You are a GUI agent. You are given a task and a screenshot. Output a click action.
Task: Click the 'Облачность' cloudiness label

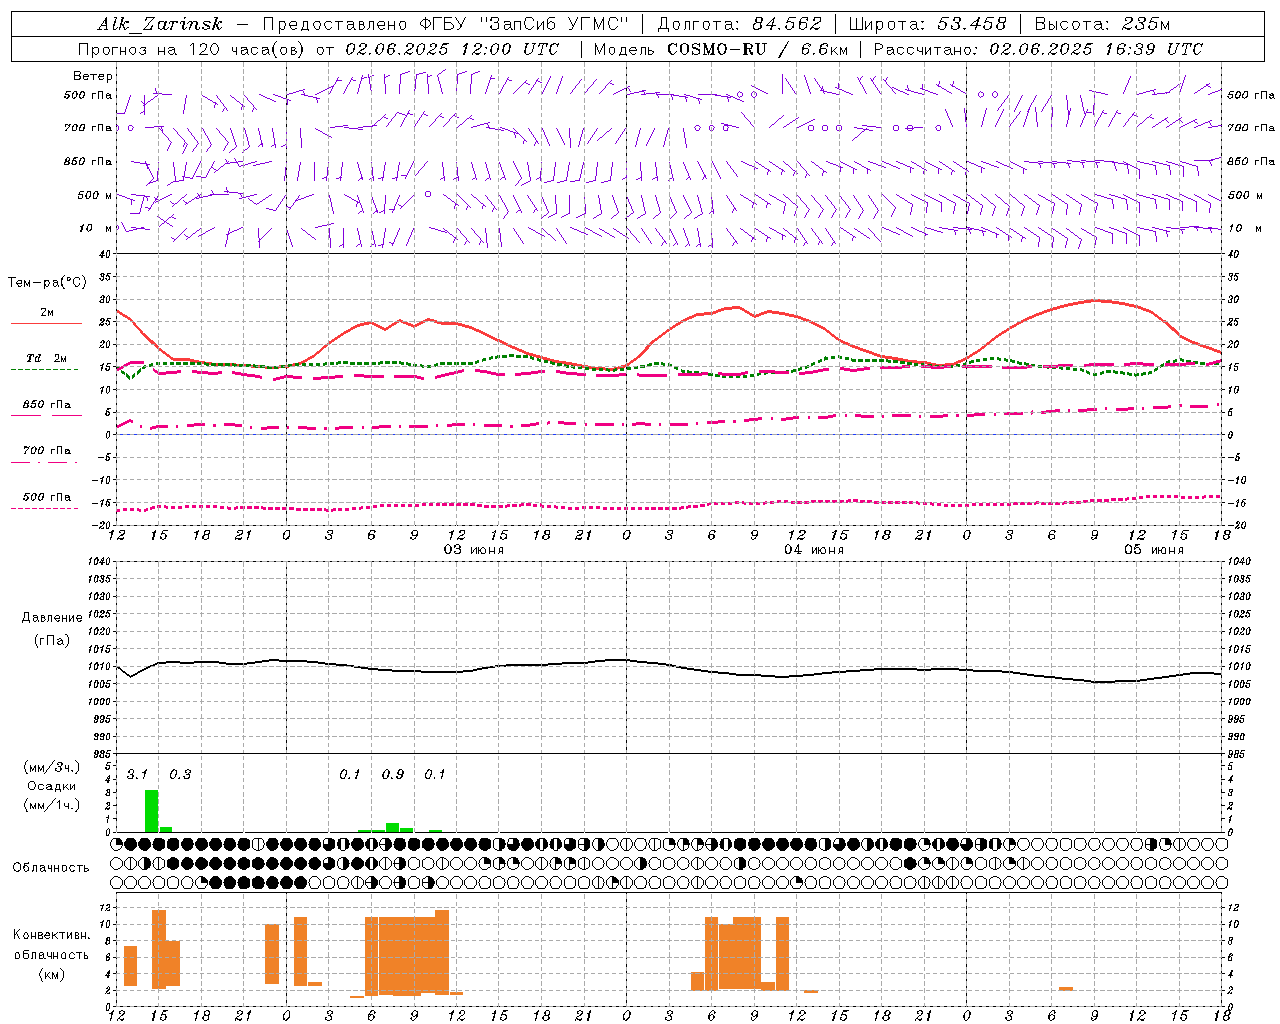pos(51,868)
